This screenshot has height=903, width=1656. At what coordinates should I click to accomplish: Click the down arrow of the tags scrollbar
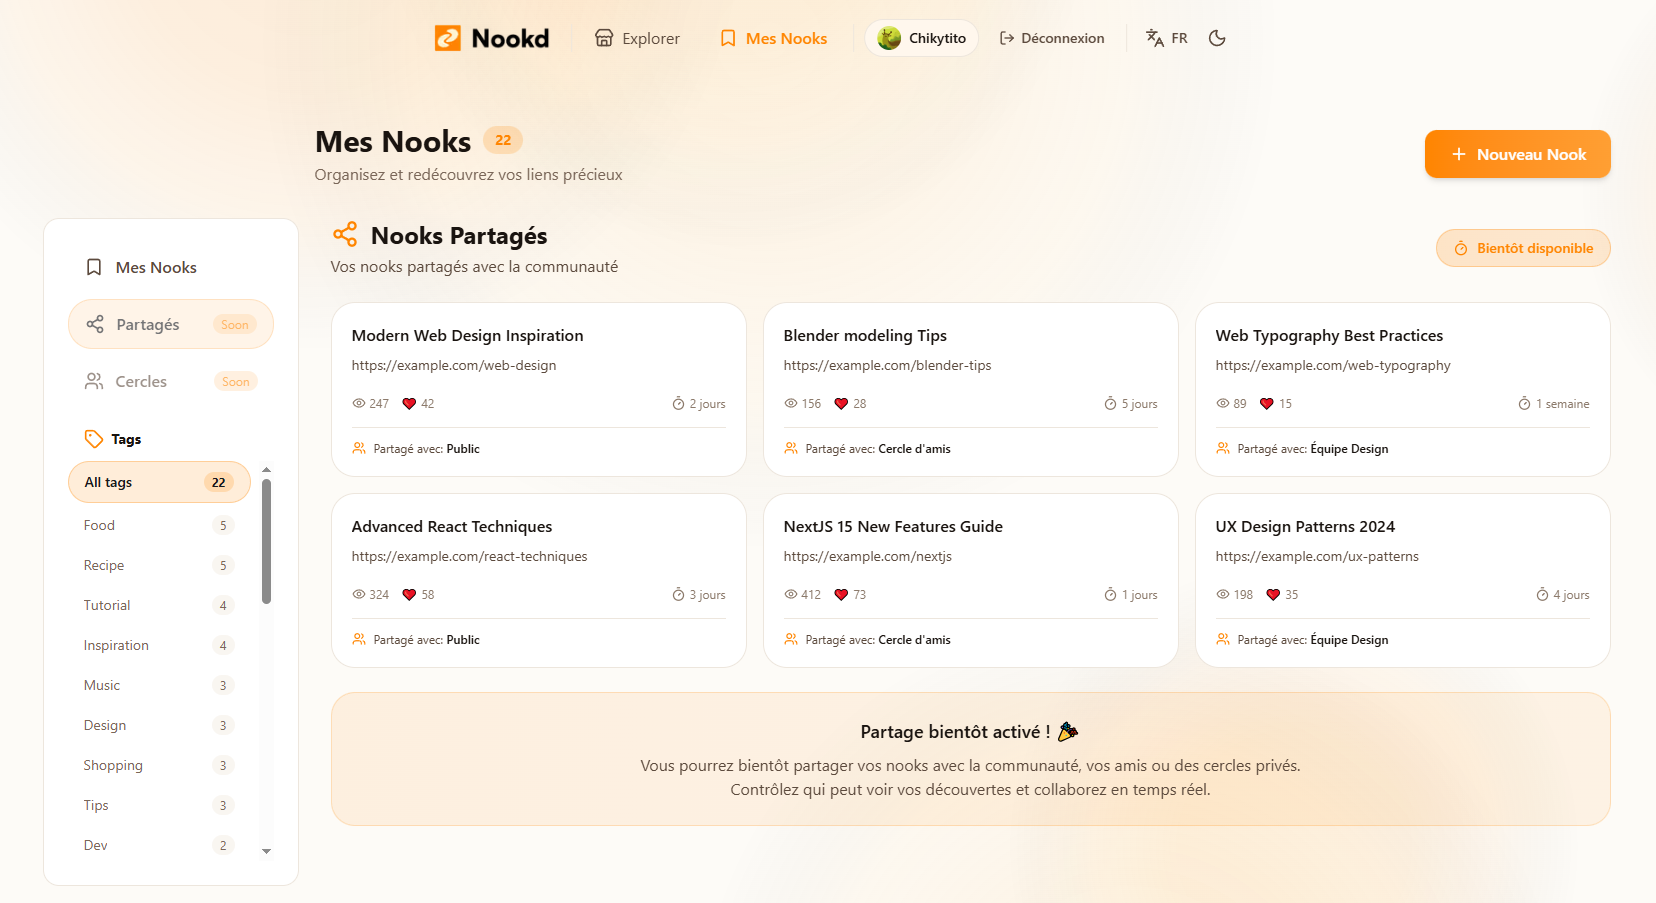pyautogui.click(x=266, y=853)
